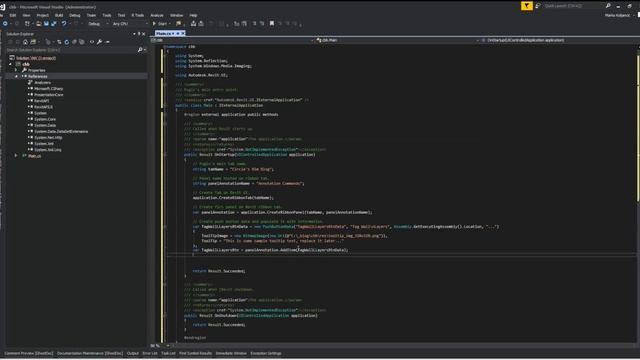
Task: Open the Build menu
Action: (59, 15)
